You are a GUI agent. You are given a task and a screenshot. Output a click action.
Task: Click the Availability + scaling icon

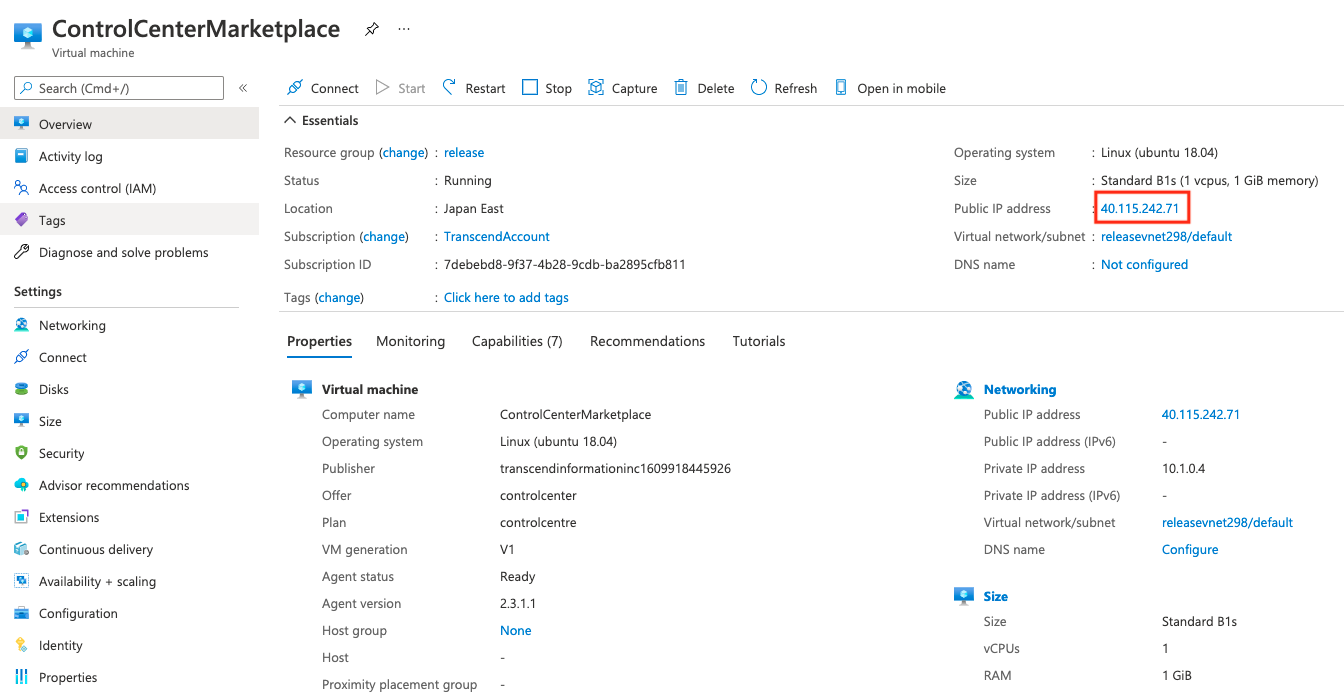tap(22, 581)
